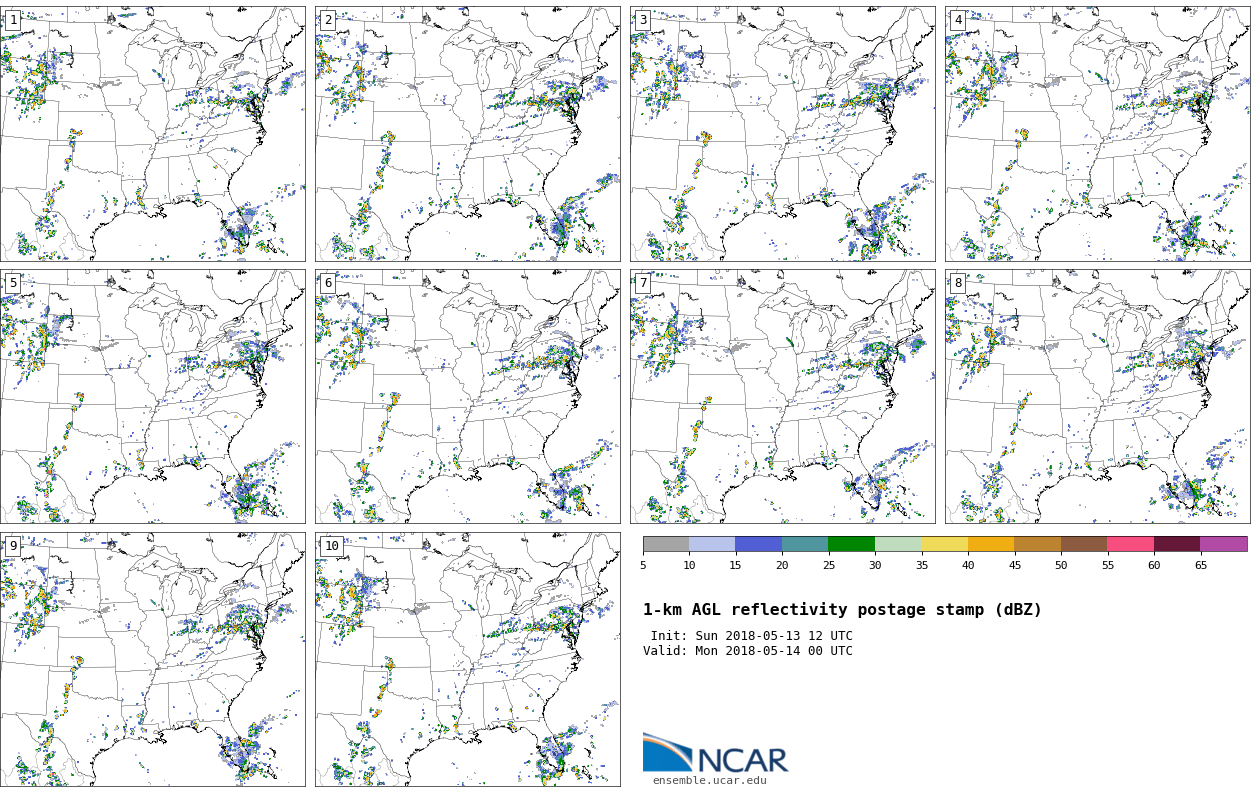Click the gray 5-10 dBZ color swatch
The image size is (1260, 788).
click(666, 544)
